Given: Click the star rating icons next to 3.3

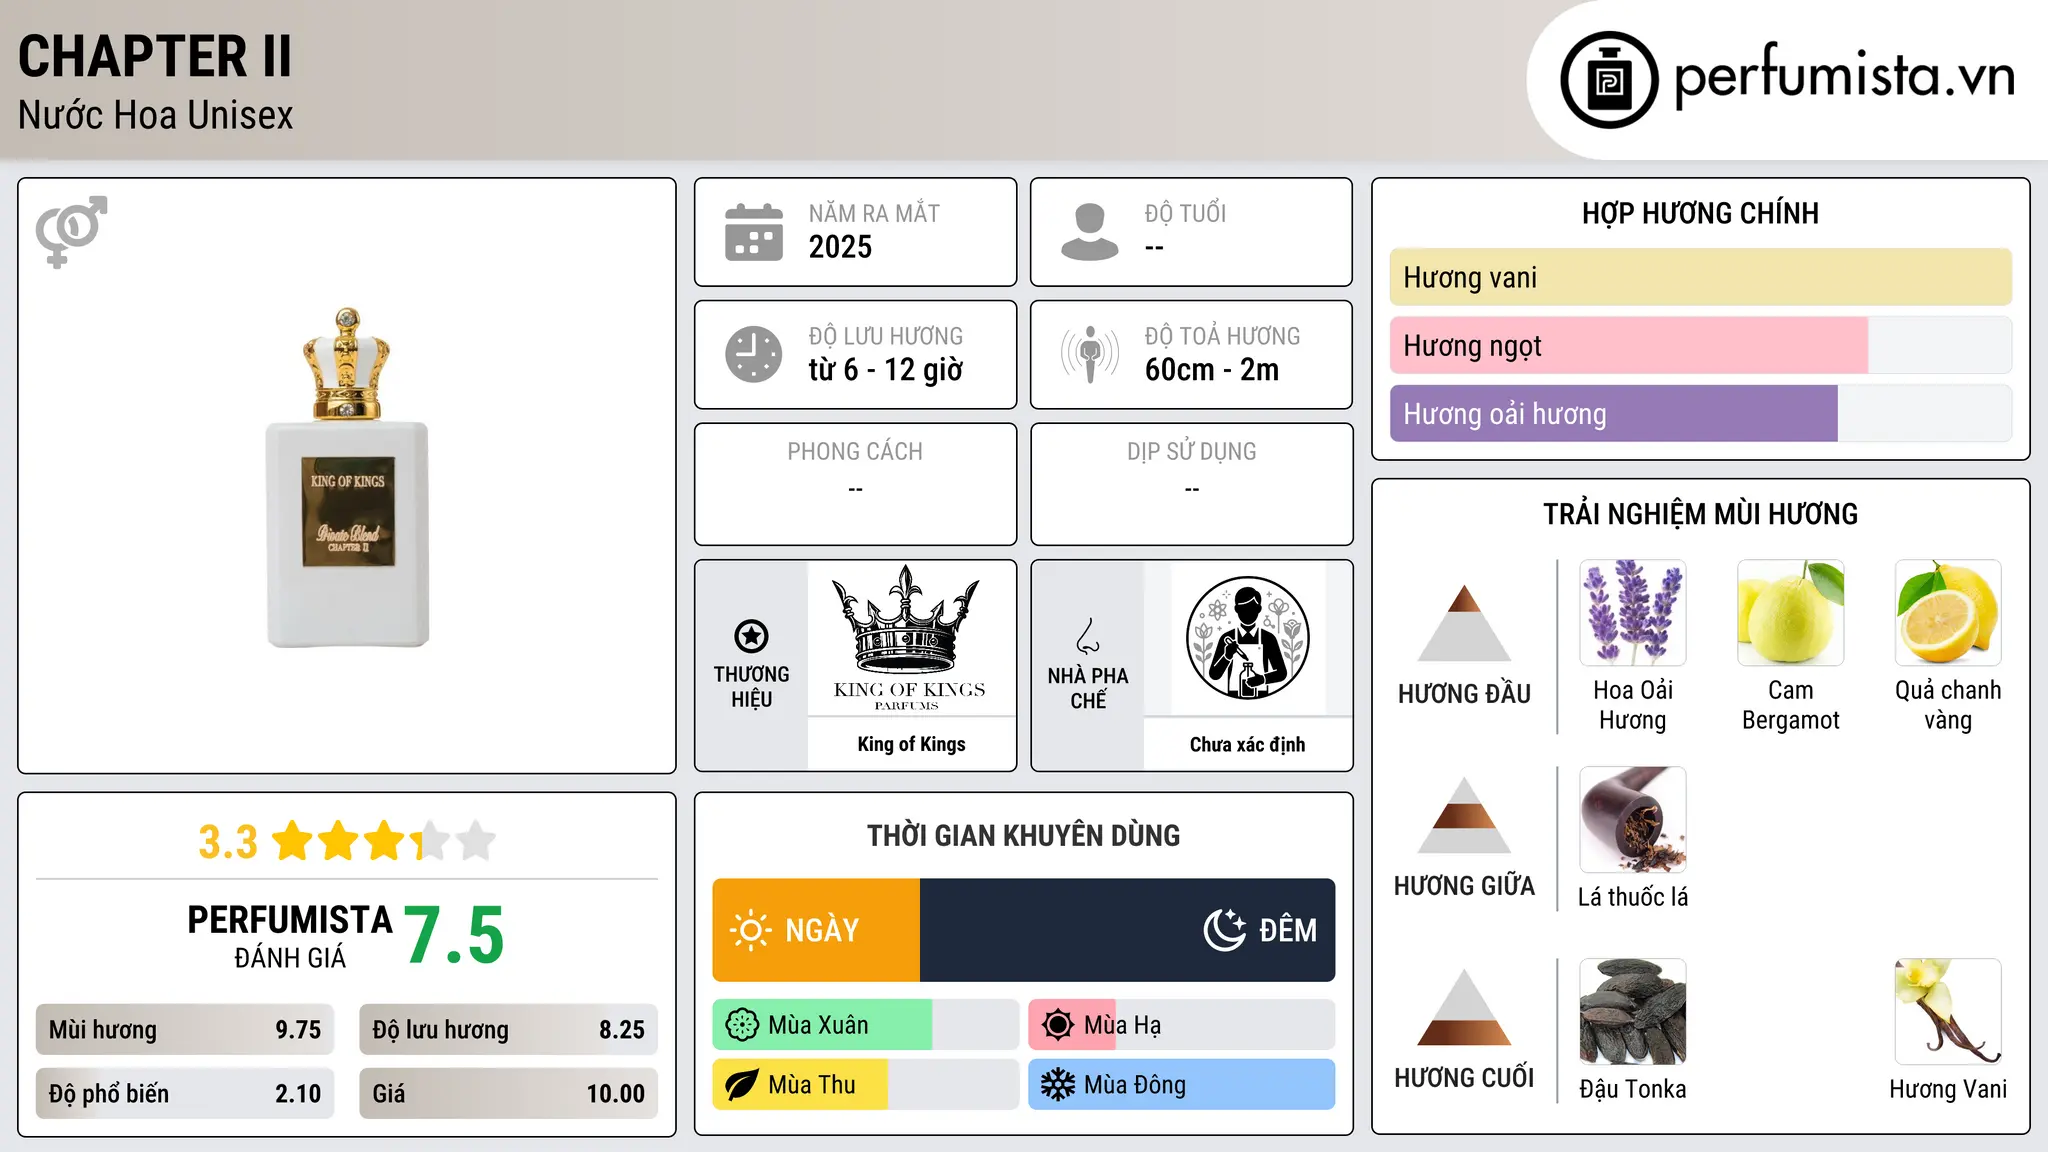Looking at the screenshot, I should [384, 841].
